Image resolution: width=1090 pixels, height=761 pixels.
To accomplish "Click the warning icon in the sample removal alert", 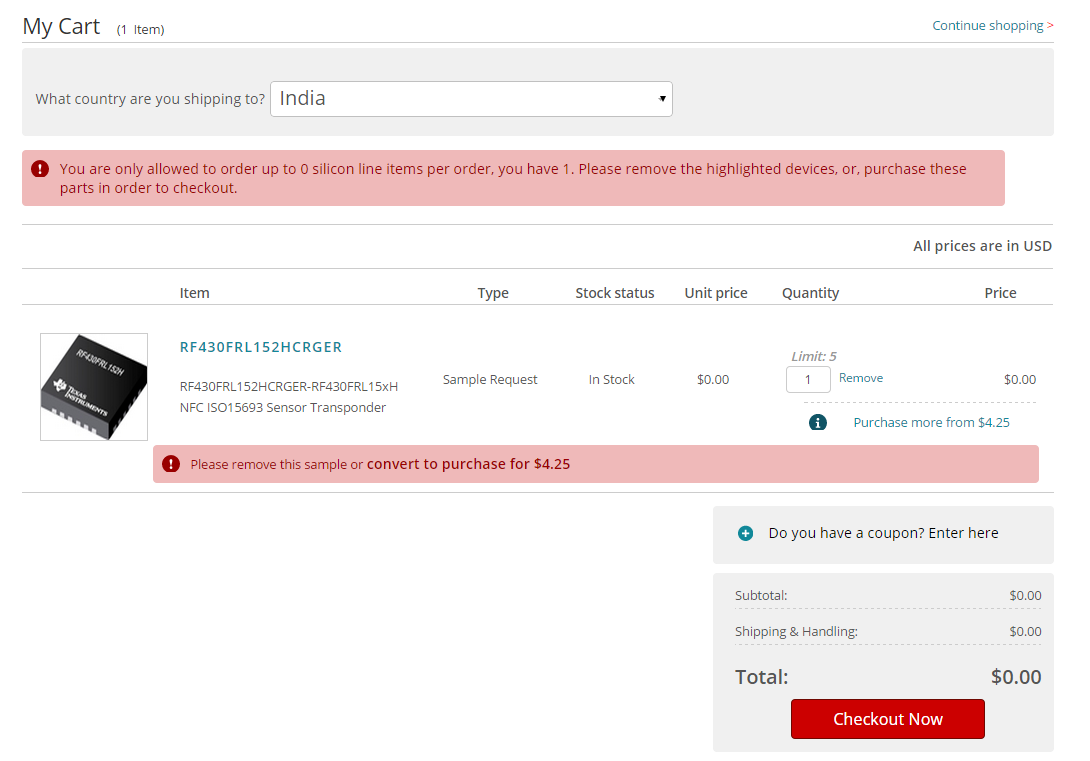I will [x=171, y=464].
